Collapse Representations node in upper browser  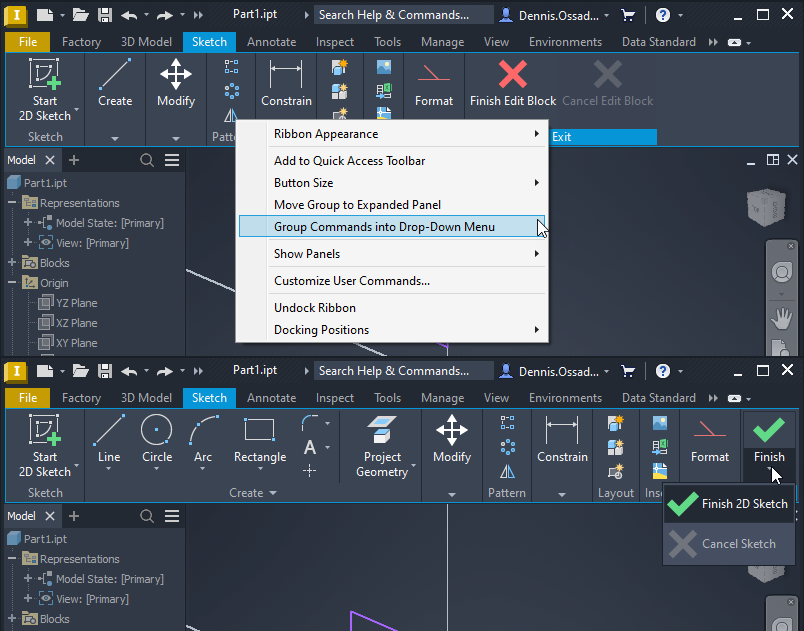pos(12,203)
